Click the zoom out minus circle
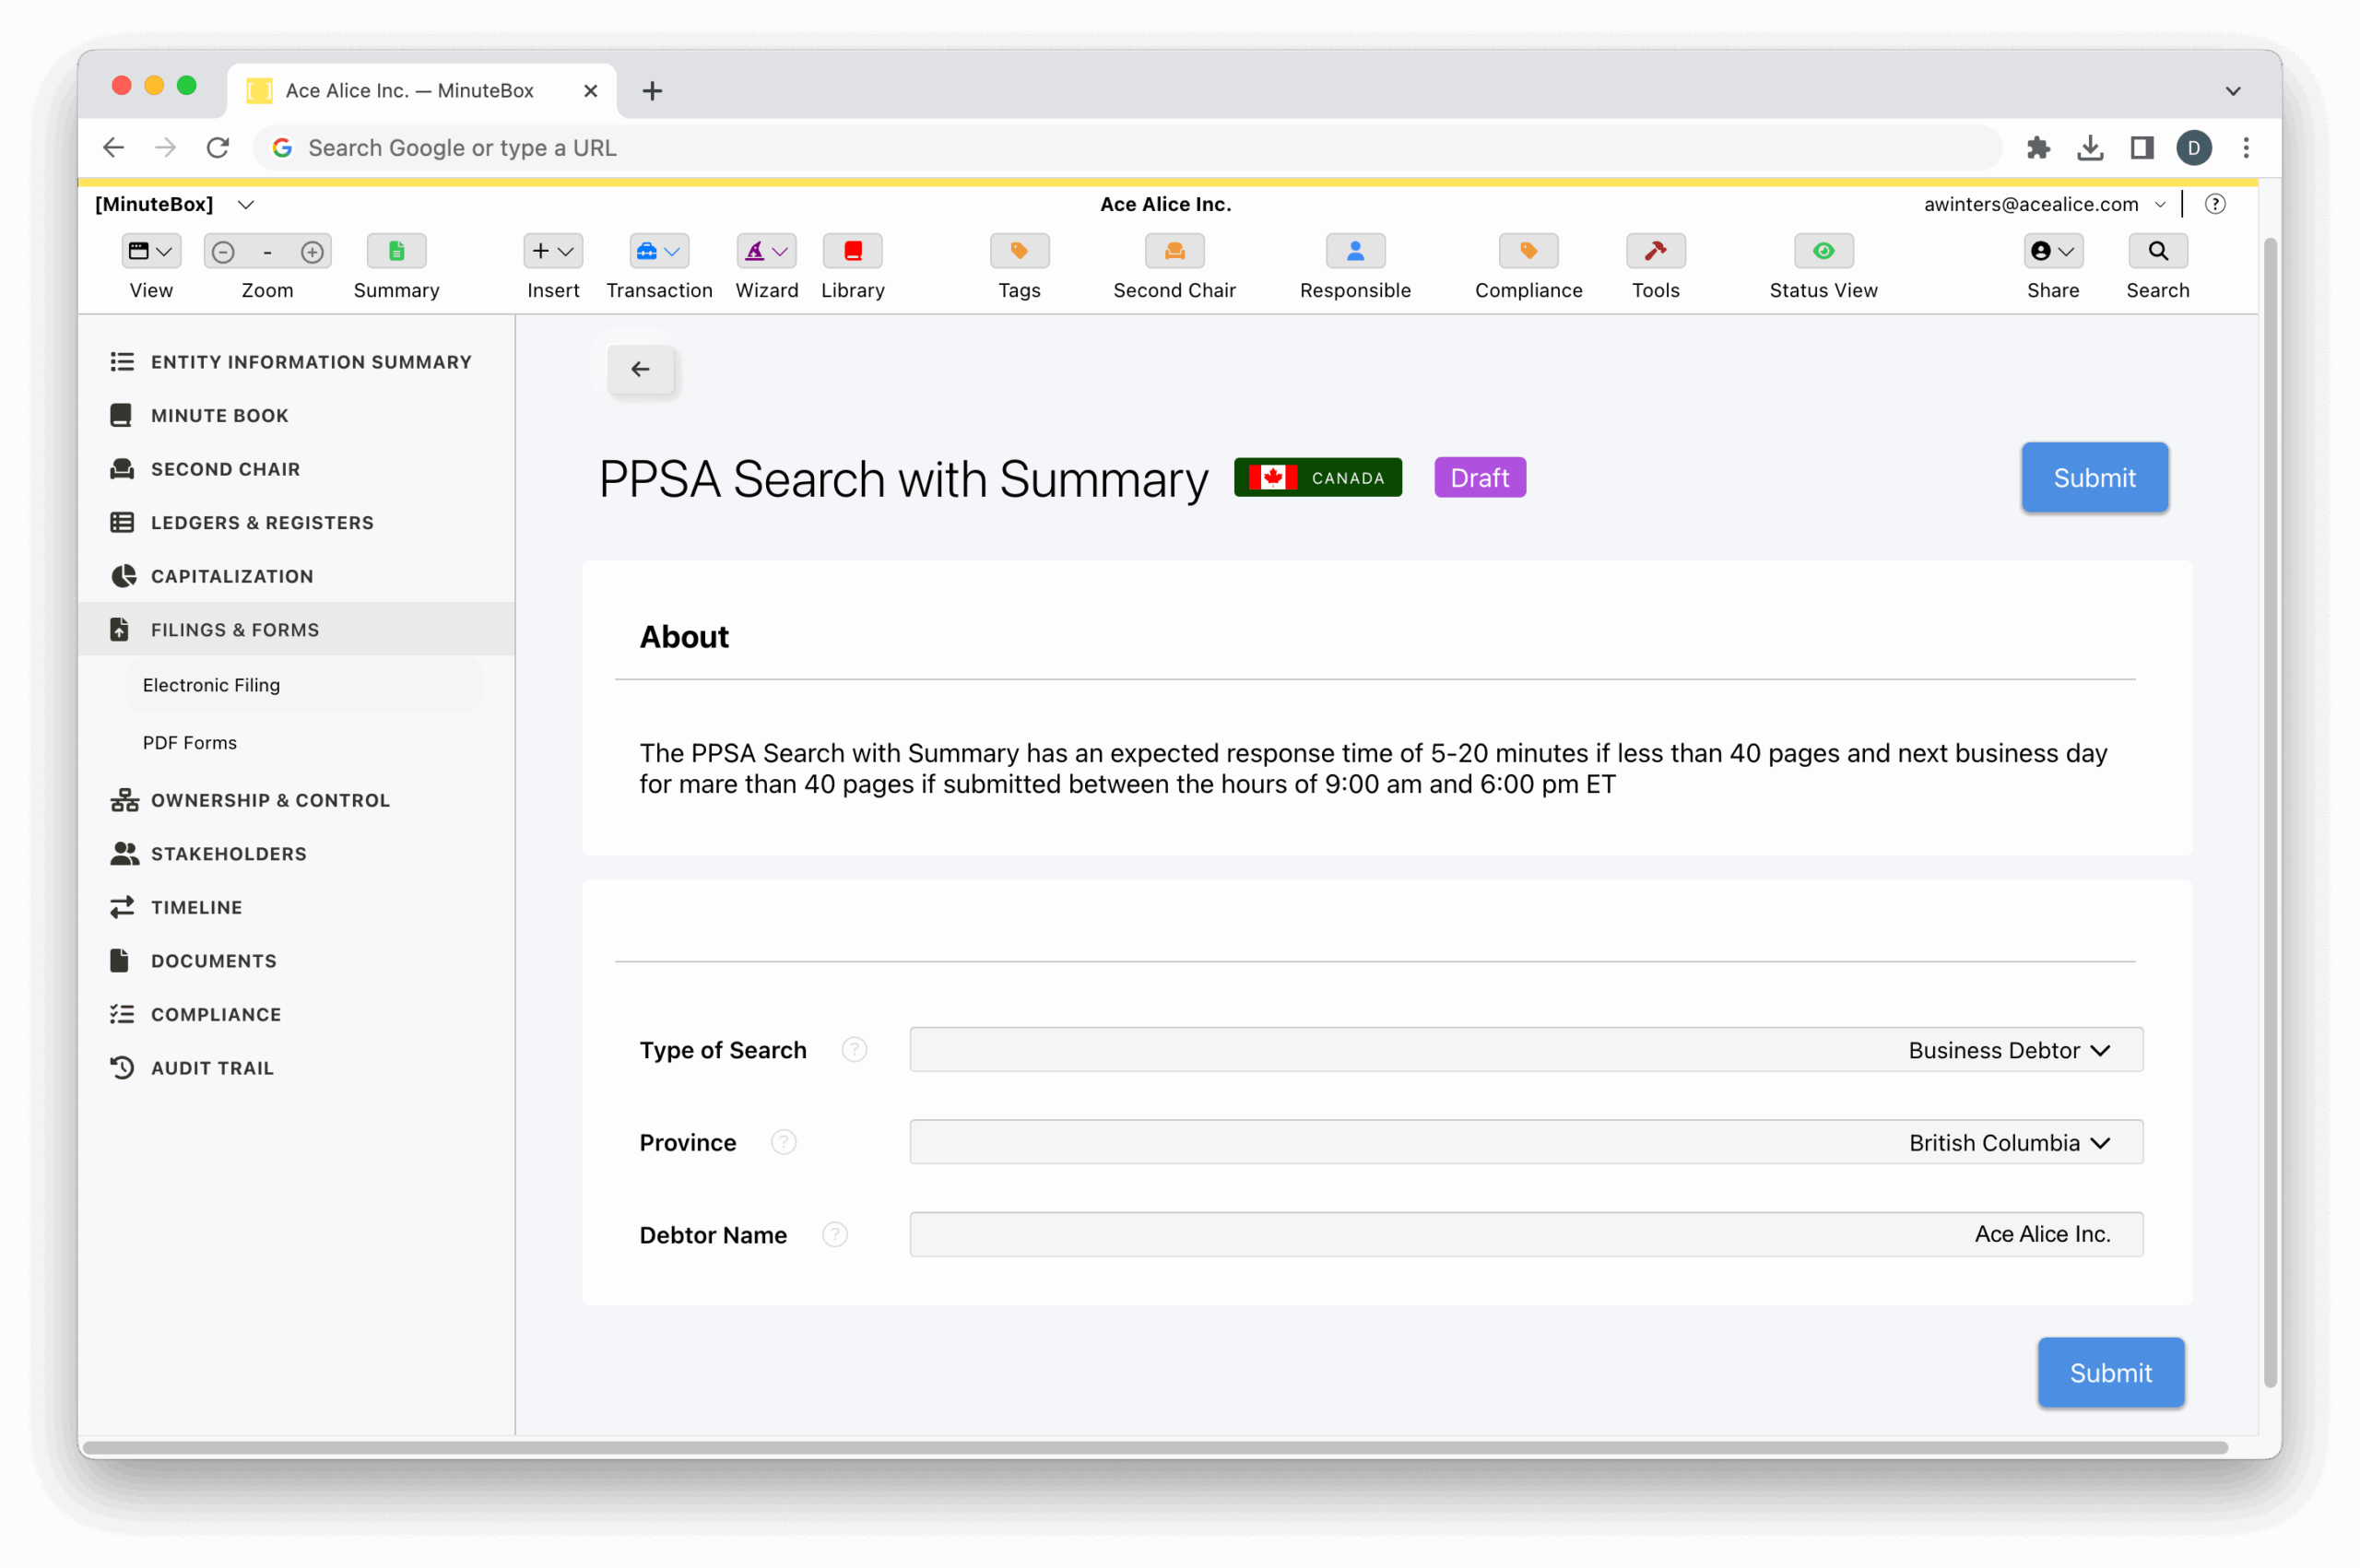The width and height of the screenshot is (2360, 1568). (x=223, y=252)
